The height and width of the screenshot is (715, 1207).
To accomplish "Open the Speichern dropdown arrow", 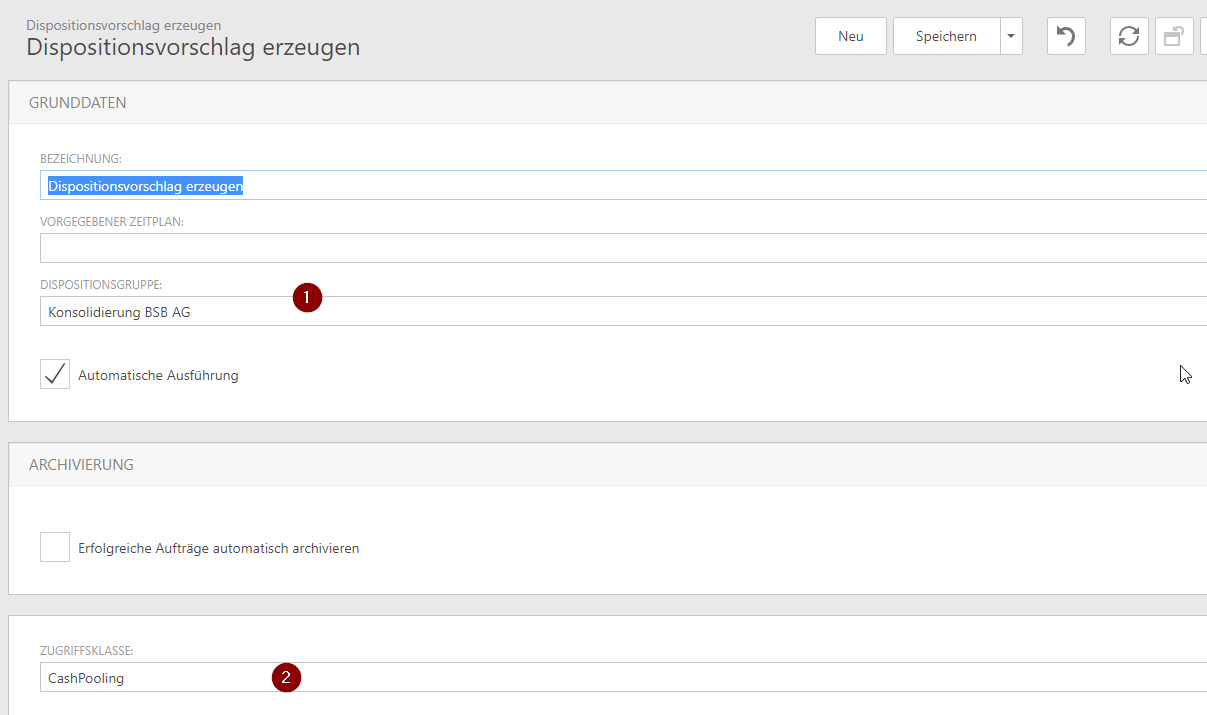I will 1011,36.
